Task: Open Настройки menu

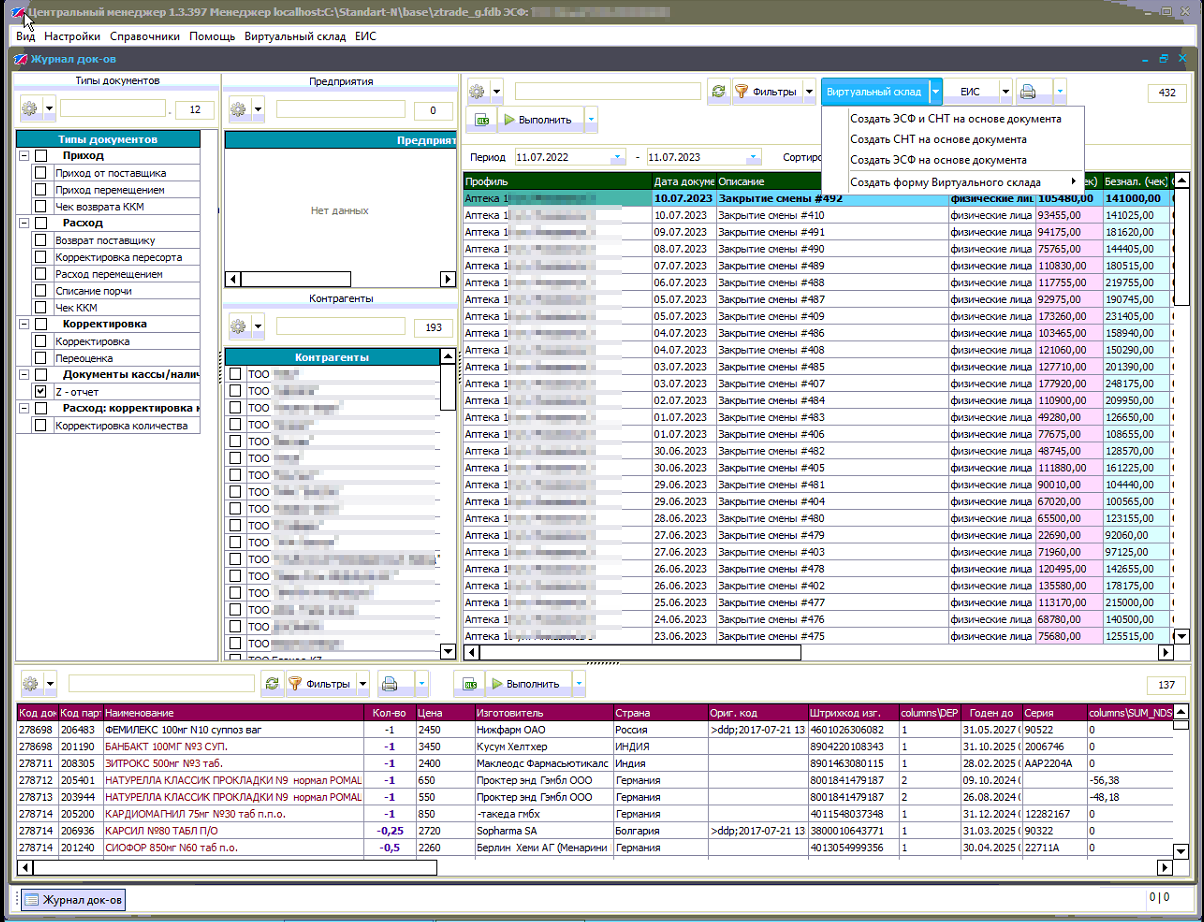Action: coord(72,36)
